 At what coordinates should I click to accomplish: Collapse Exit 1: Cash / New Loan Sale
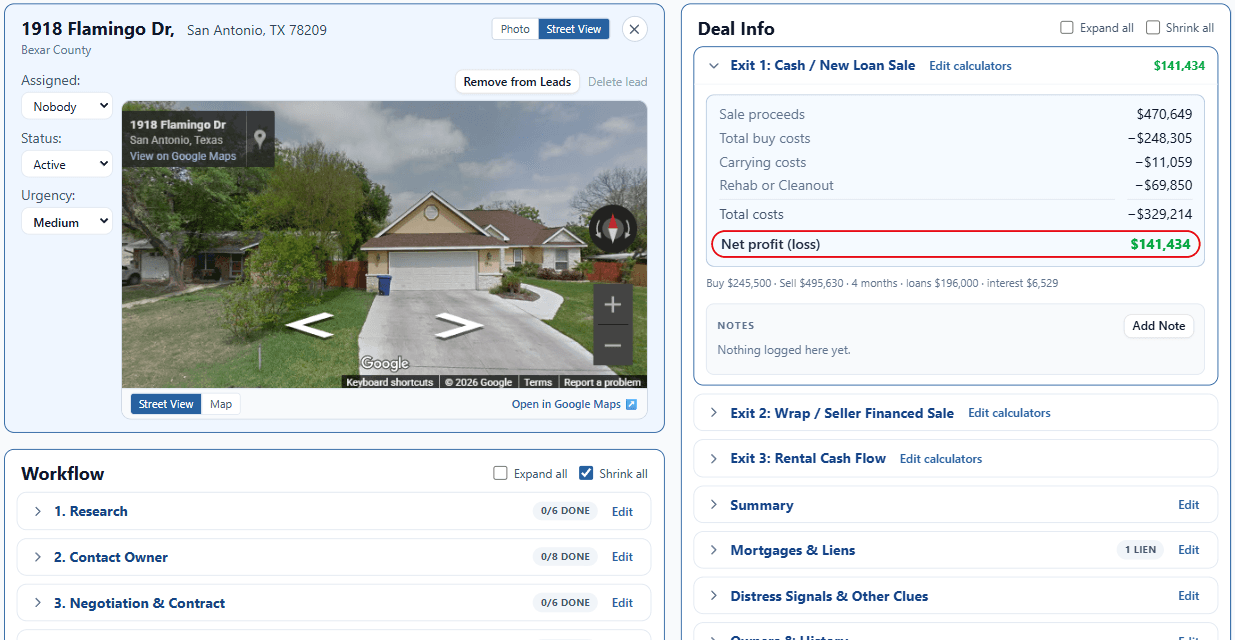click(x=714, y=66)
